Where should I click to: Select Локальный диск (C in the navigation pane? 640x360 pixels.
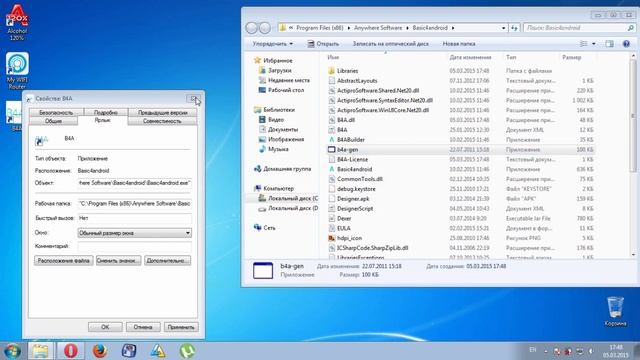point(293,198)
